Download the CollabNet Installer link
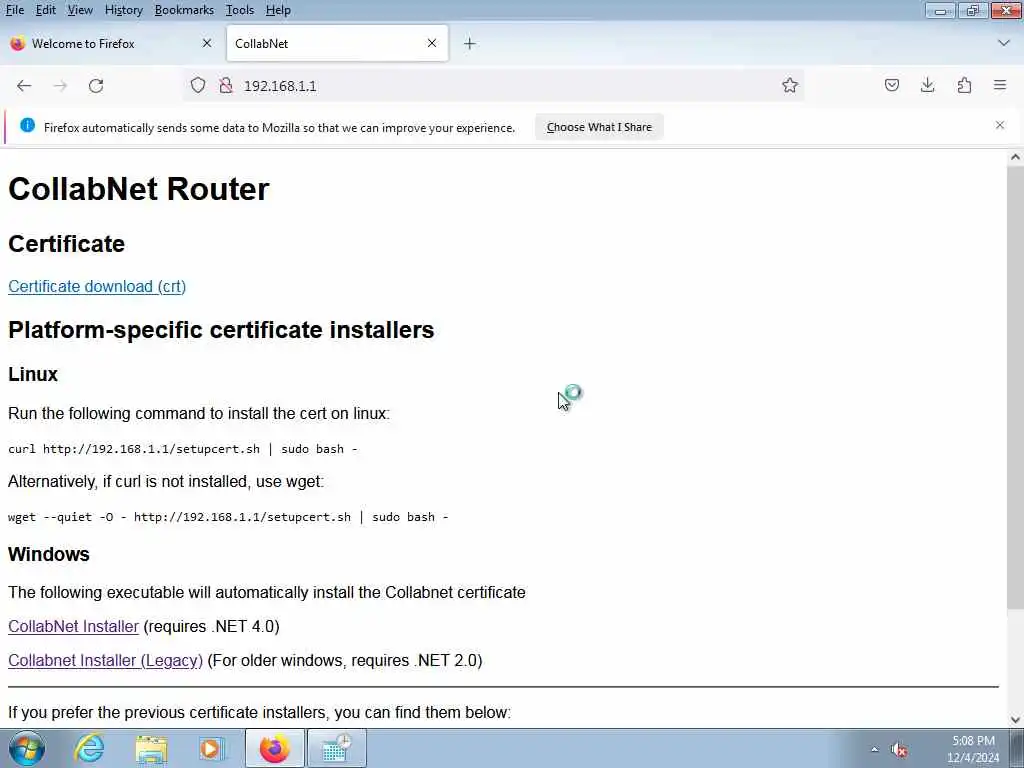Viewport: 1024px width, 768px height. (73, 626)
